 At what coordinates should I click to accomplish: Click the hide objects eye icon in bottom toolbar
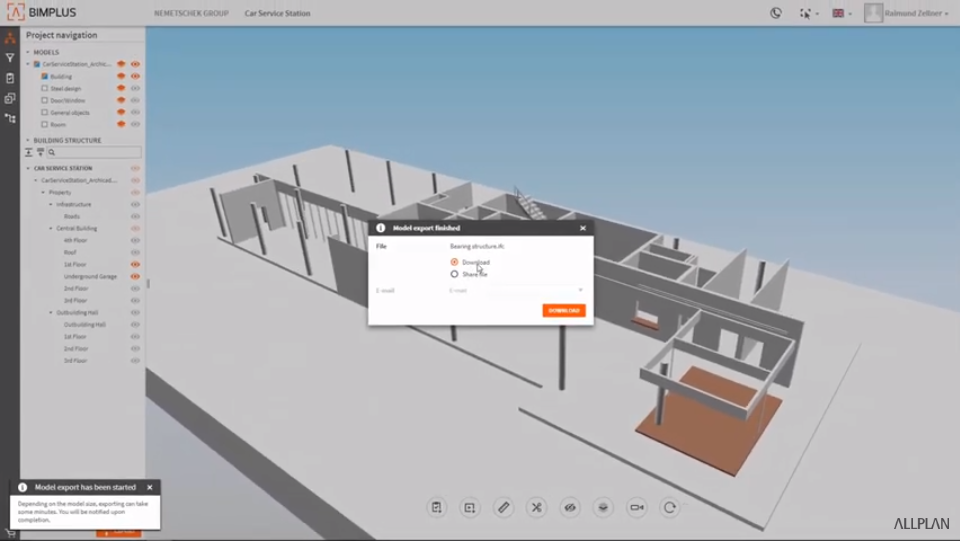click(x=569, y=508)
